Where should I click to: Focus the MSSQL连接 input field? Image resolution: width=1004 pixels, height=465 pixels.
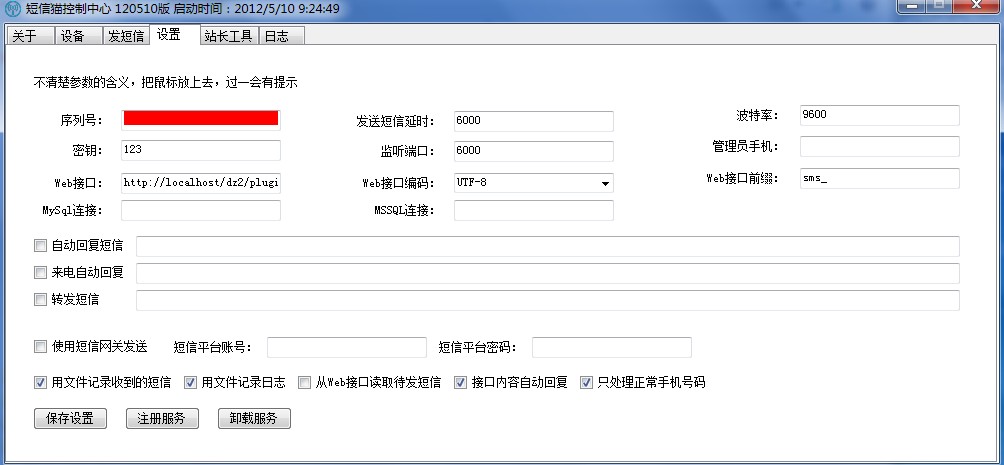point(533,210)
